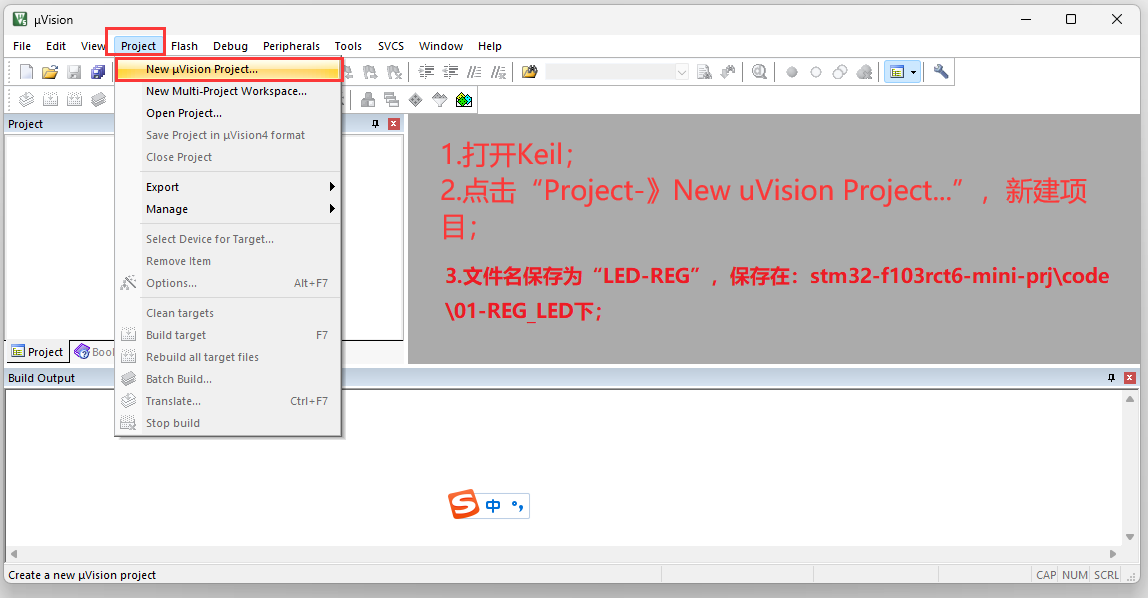Close the Project panel
1148x598 pixels.
click(393, 124)
